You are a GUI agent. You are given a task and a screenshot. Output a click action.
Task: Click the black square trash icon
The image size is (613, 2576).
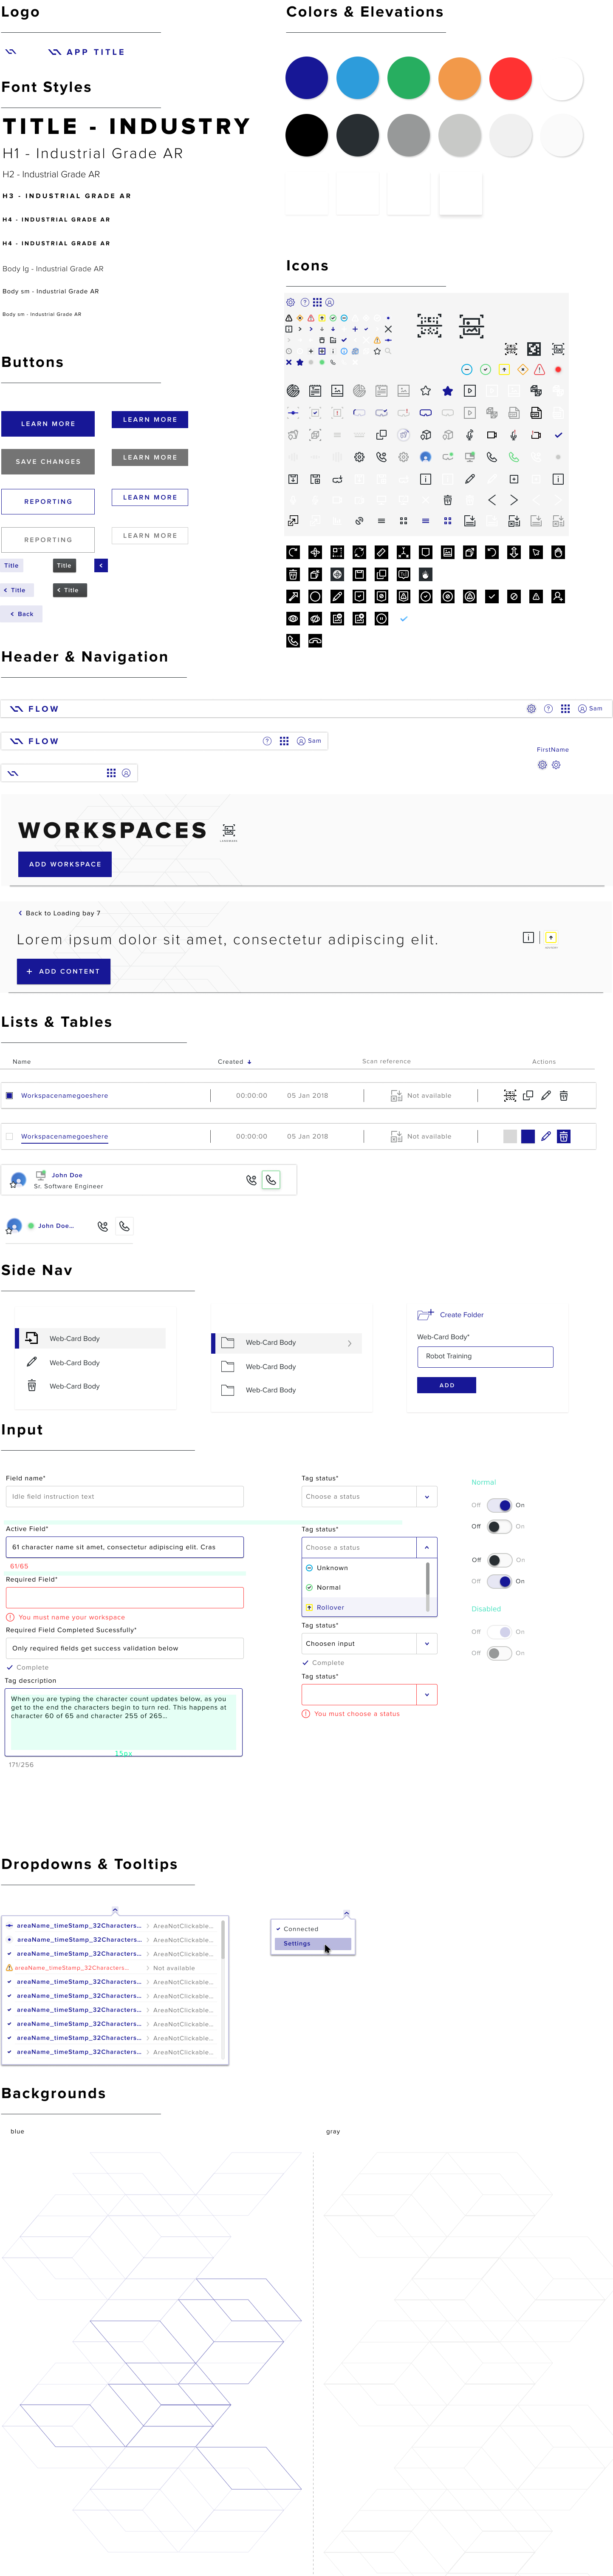(293, 574)
